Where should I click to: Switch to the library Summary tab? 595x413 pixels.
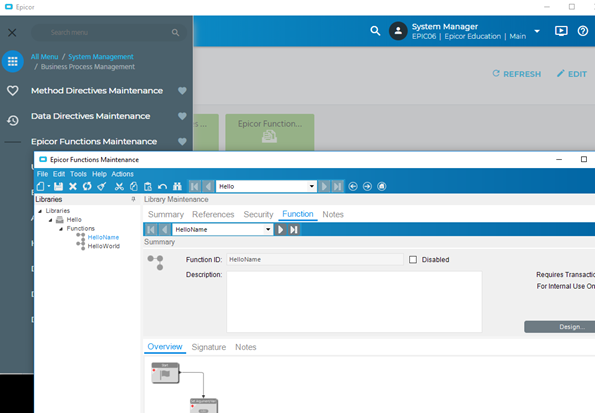[166, 214]
